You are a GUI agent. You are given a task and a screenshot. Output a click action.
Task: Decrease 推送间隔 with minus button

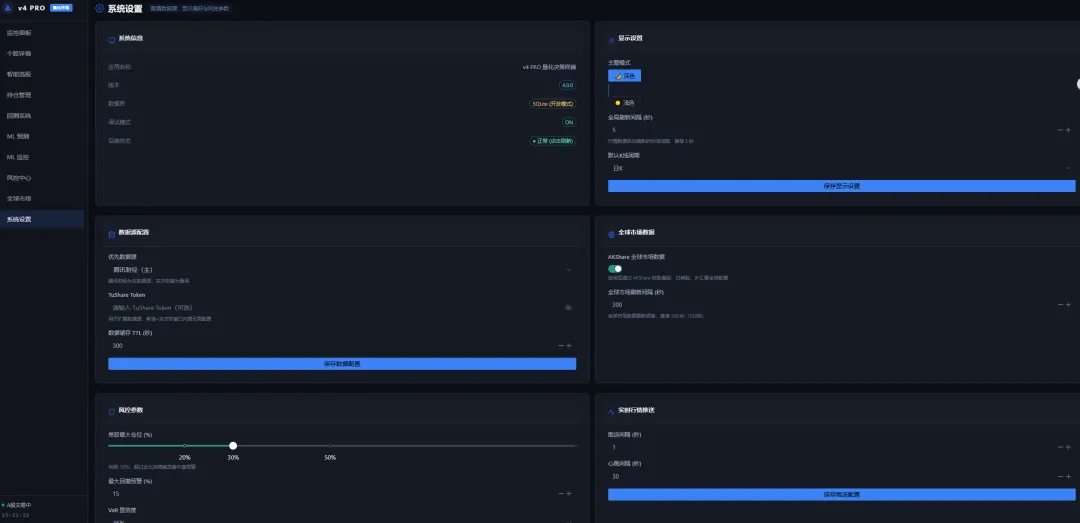tap(1060, 447)
